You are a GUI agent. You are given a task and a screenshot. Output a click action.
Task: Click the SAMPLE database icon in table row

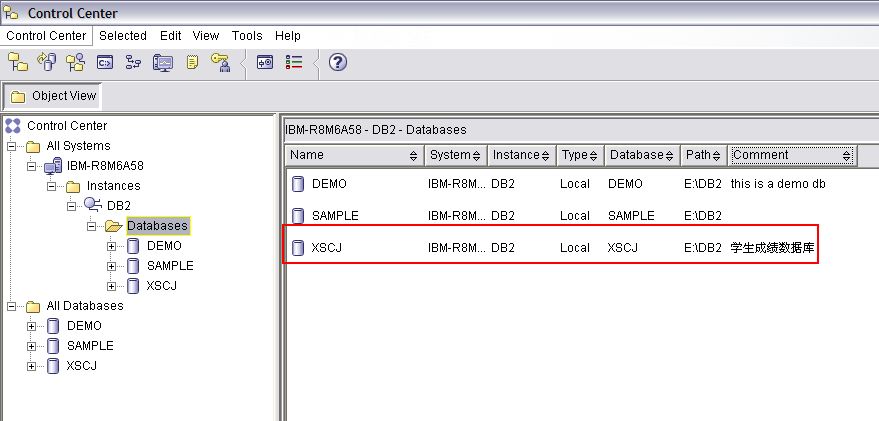tap(298, 216)
